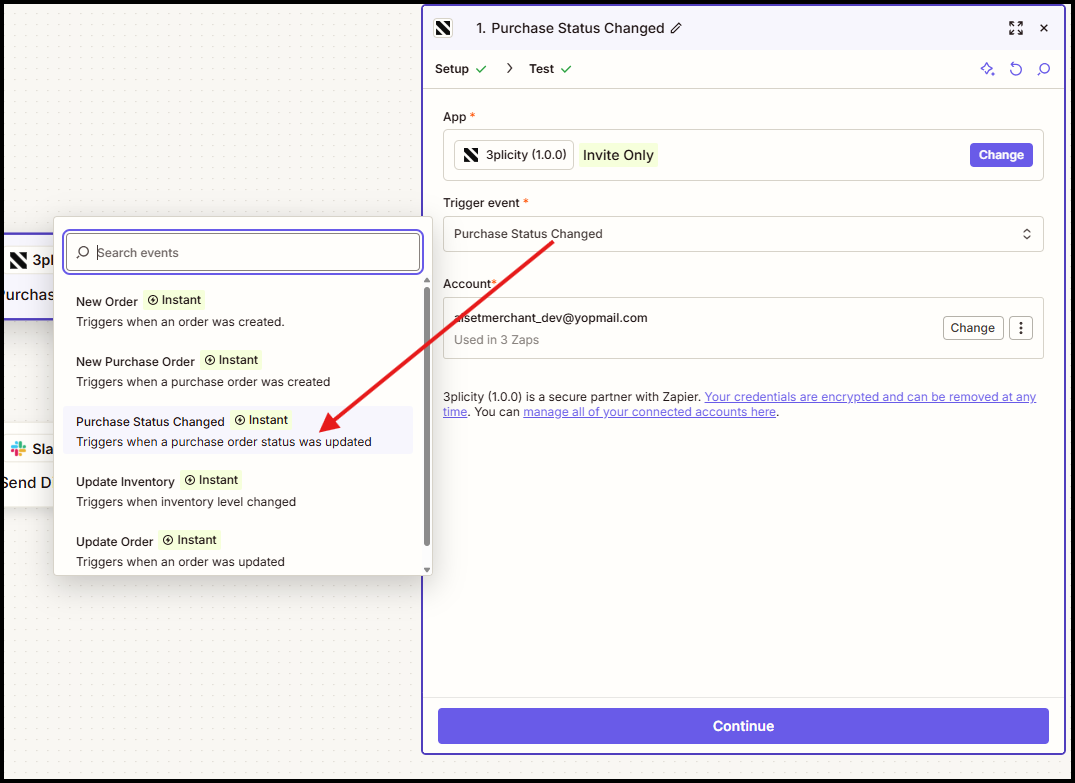Click the Used in 3 Zaps text
The height and width of the screenshot is (783, 1075).
coord(496,340)
